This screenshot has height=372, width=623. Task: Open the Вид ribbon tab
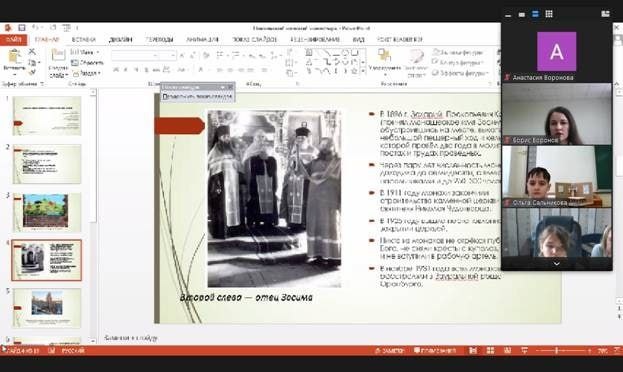pyautogui.click(x=358, y=40)
